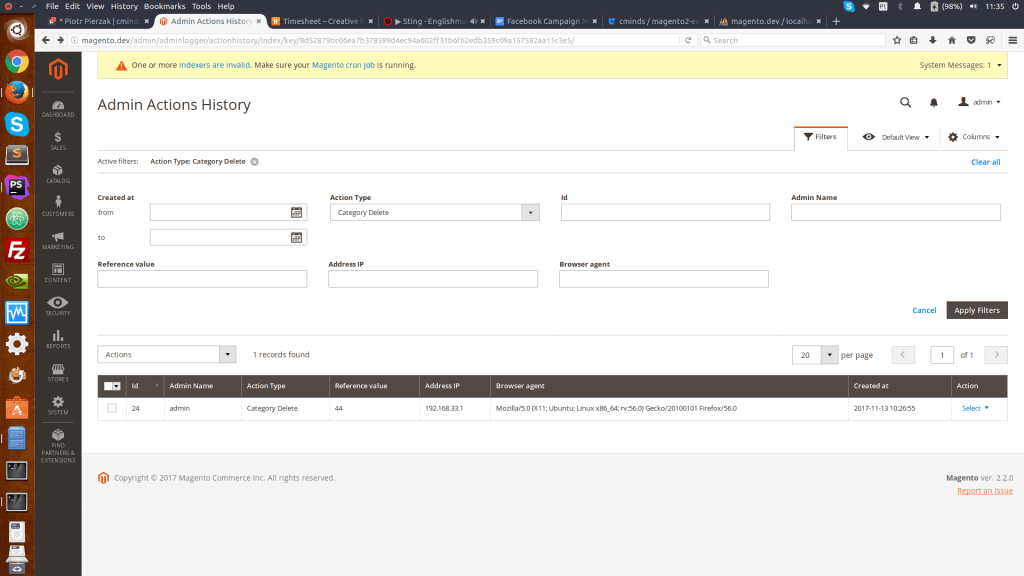Expand the per page count dropdown
The height and width of the screenshot is (576, 1024).
tap(829, 355)
